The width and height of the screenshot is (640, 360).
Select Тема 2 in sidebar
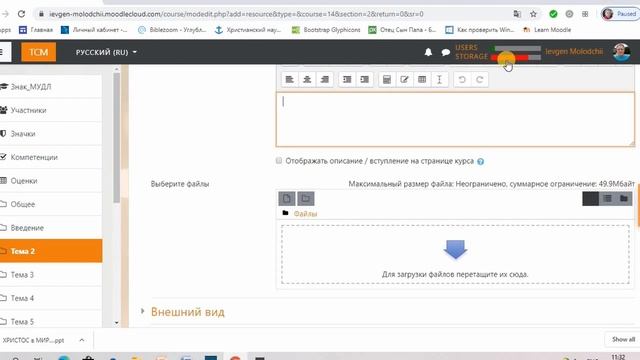click(50, 251)
